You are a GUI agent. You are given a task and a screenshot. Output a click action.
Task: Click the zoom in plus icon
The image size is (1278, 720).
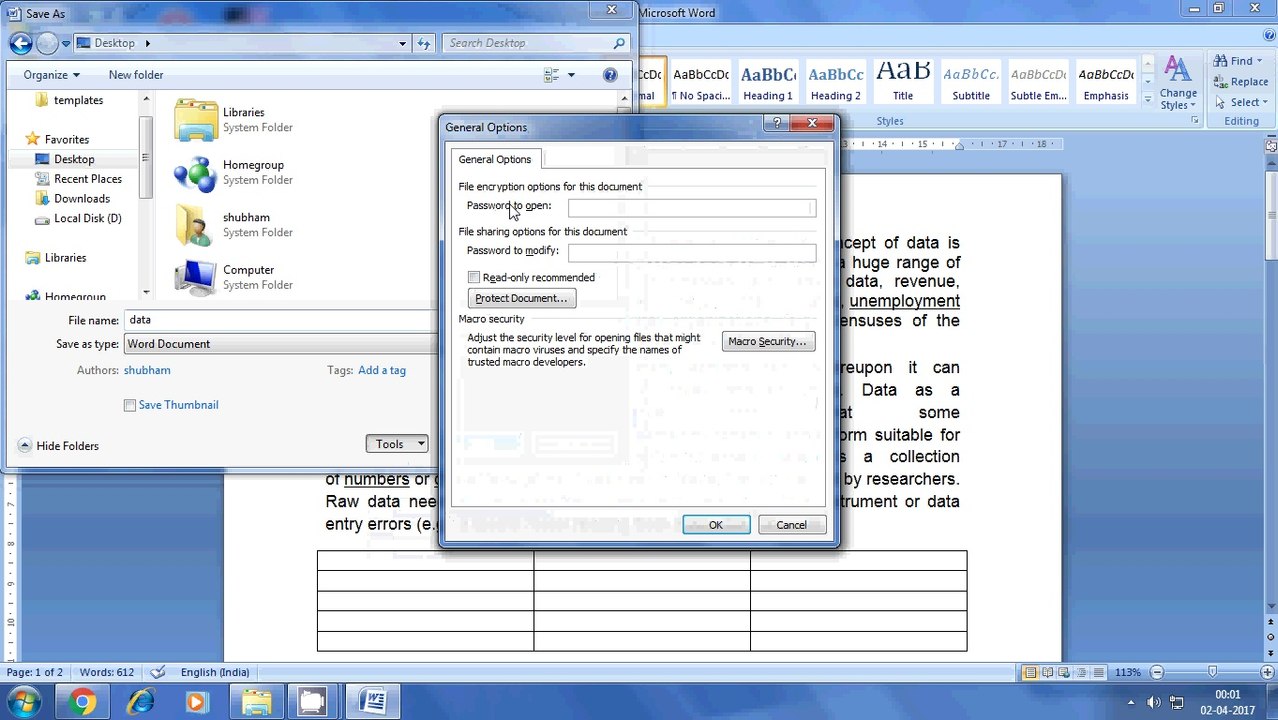coord(1268,672)
